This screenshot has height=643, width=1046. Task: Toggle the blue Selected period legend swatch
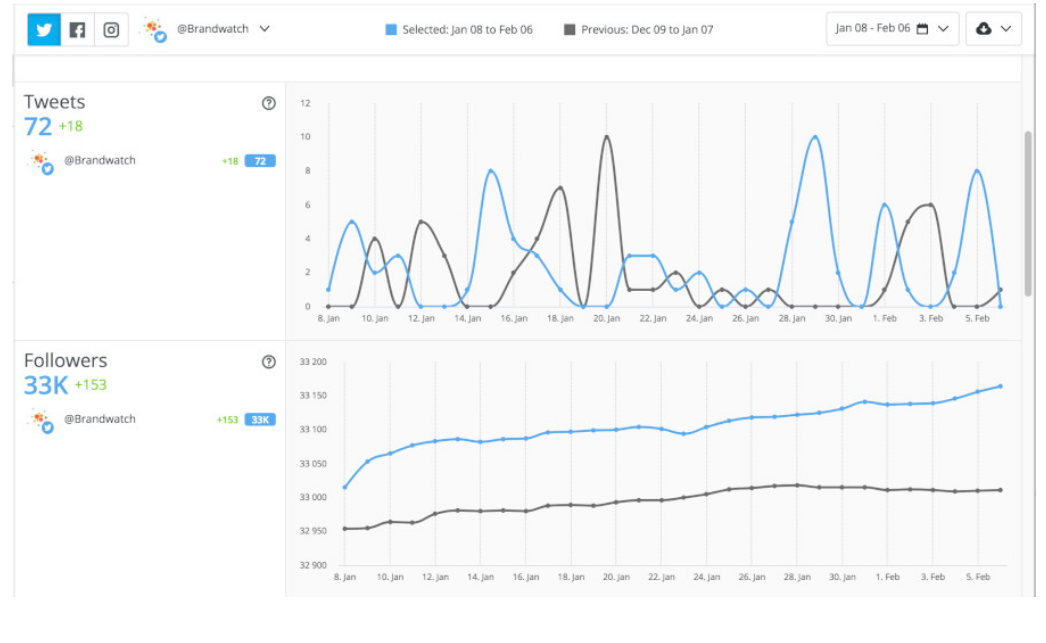pos(389,29)
